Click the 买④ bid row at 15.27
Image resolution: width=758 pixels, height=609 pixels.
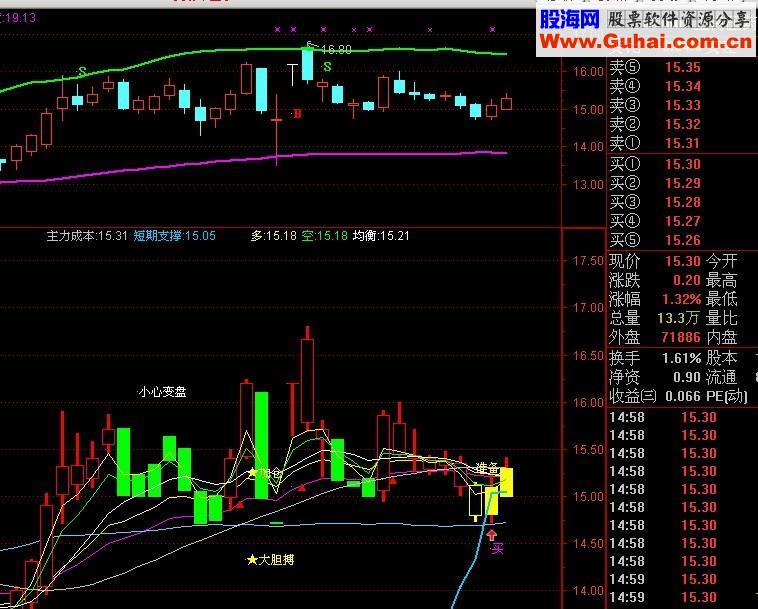click(x=655, y=221)
